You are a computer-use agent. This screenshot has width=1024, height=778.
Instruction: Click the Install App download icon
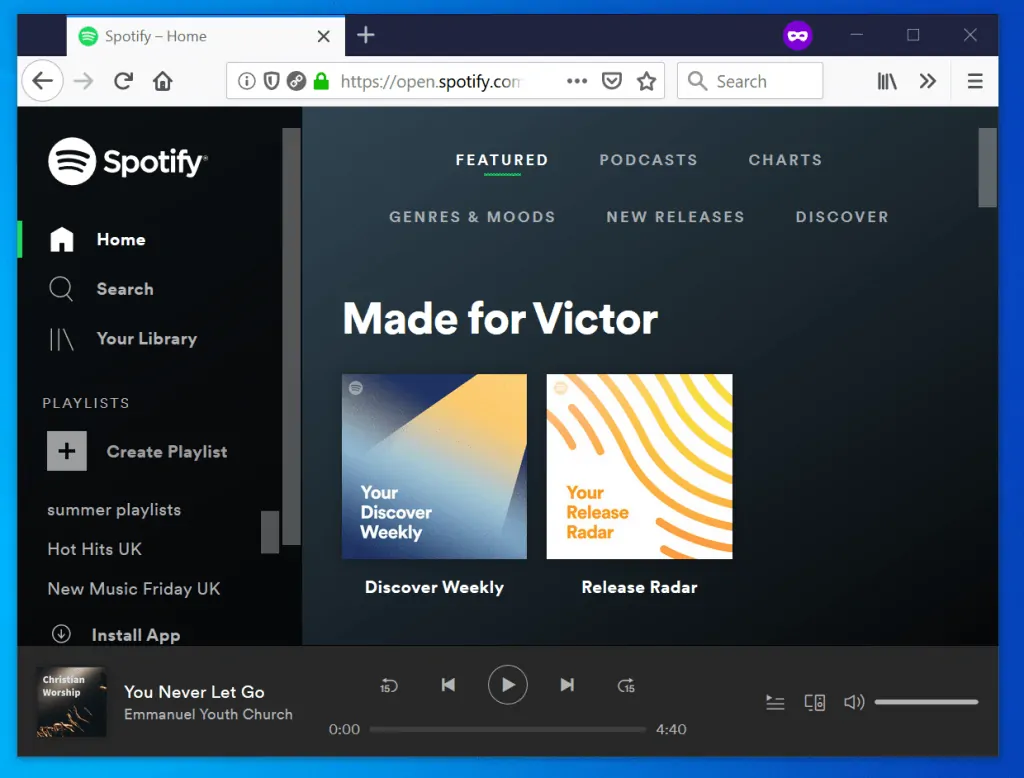click(x=62, y=634)
